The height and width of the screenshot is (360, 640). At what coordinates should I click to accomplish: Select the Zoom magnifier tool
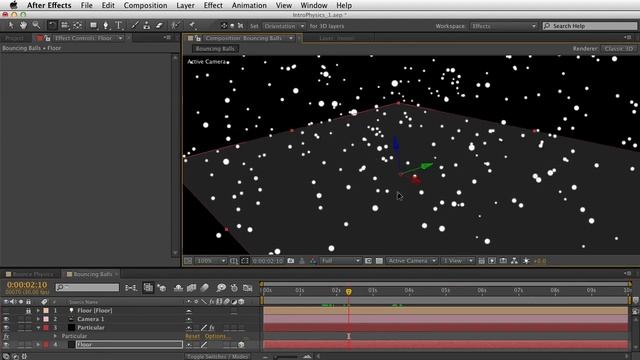point(36,25)
